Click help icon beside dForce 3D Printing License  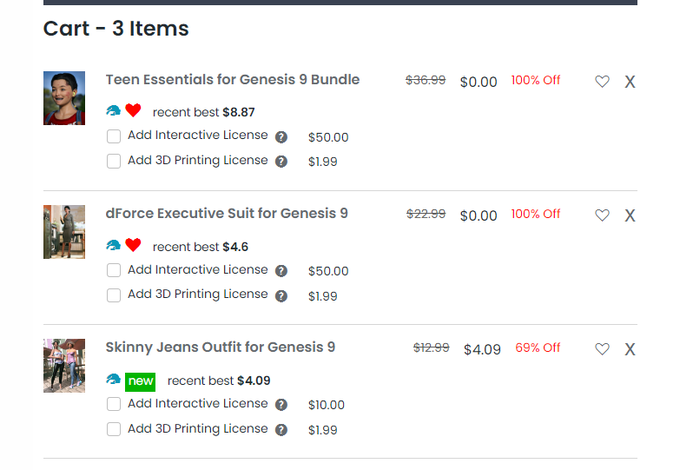pos(281,296)
